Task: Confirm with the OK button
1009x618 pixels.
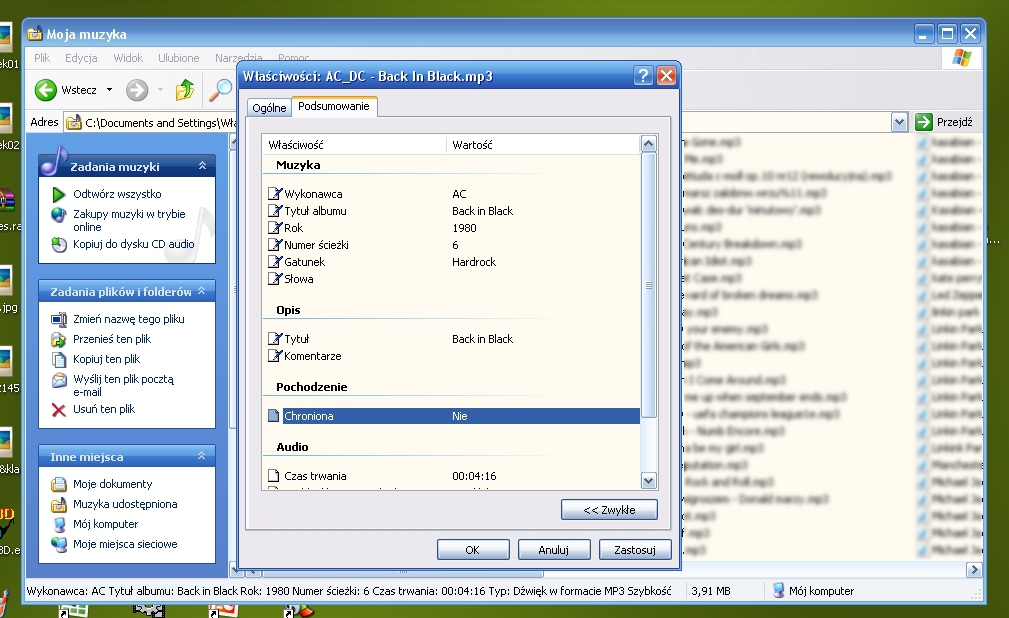Action: click(473, 550)
